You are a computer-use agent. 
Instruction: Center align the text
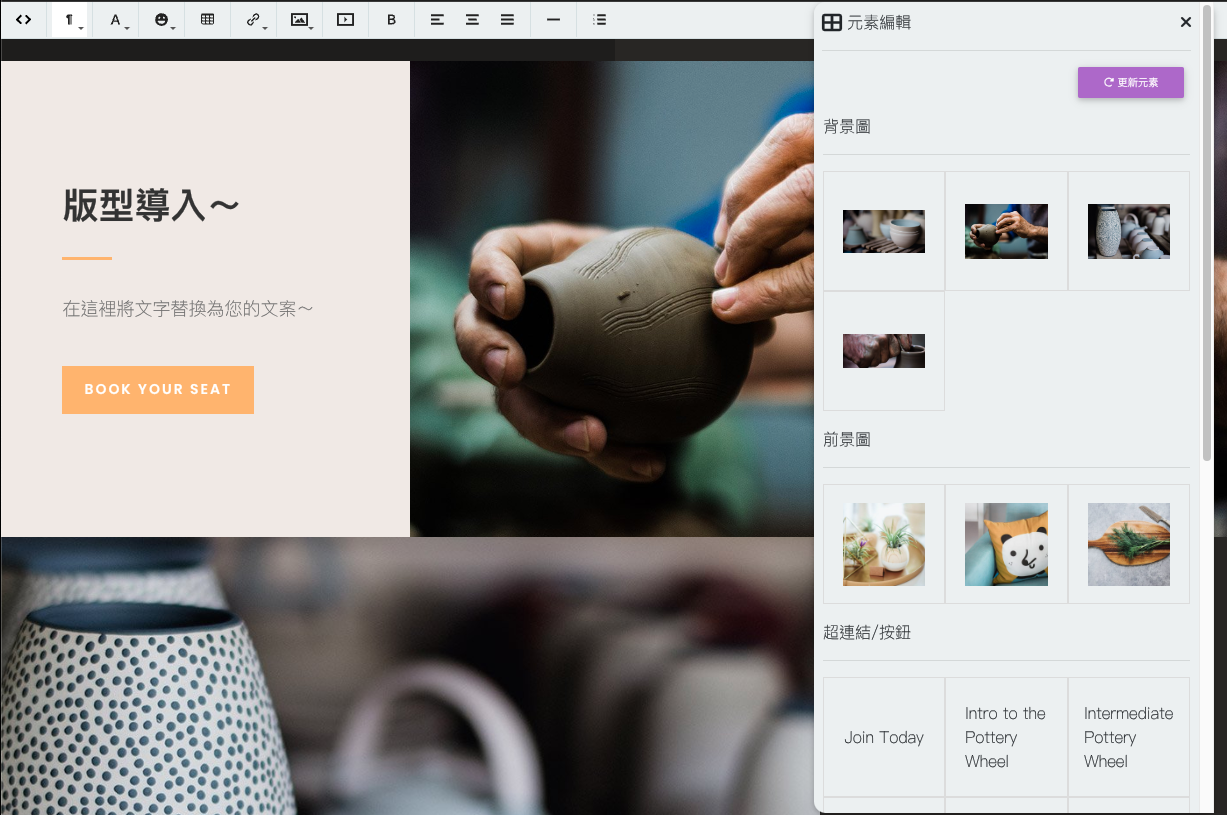[x=472, y=20]
